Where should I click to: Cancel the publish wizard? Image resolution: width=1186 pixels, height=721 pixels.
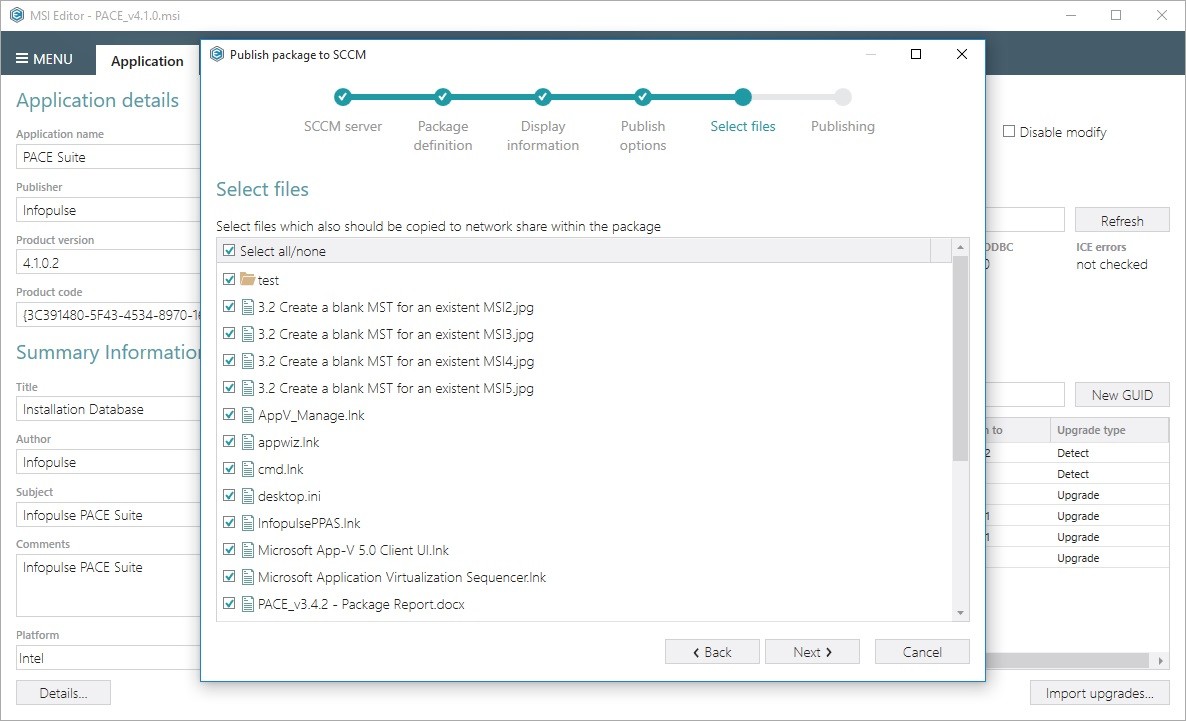[x=922, y=652]
